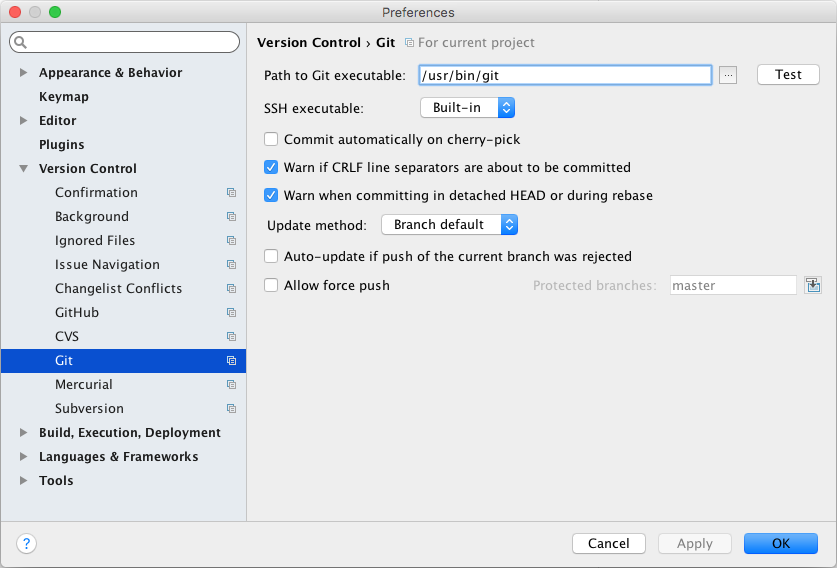Screen dimensions: 837x568
Task: Focus the preferences search box
Action: click(x=130, y=43)
